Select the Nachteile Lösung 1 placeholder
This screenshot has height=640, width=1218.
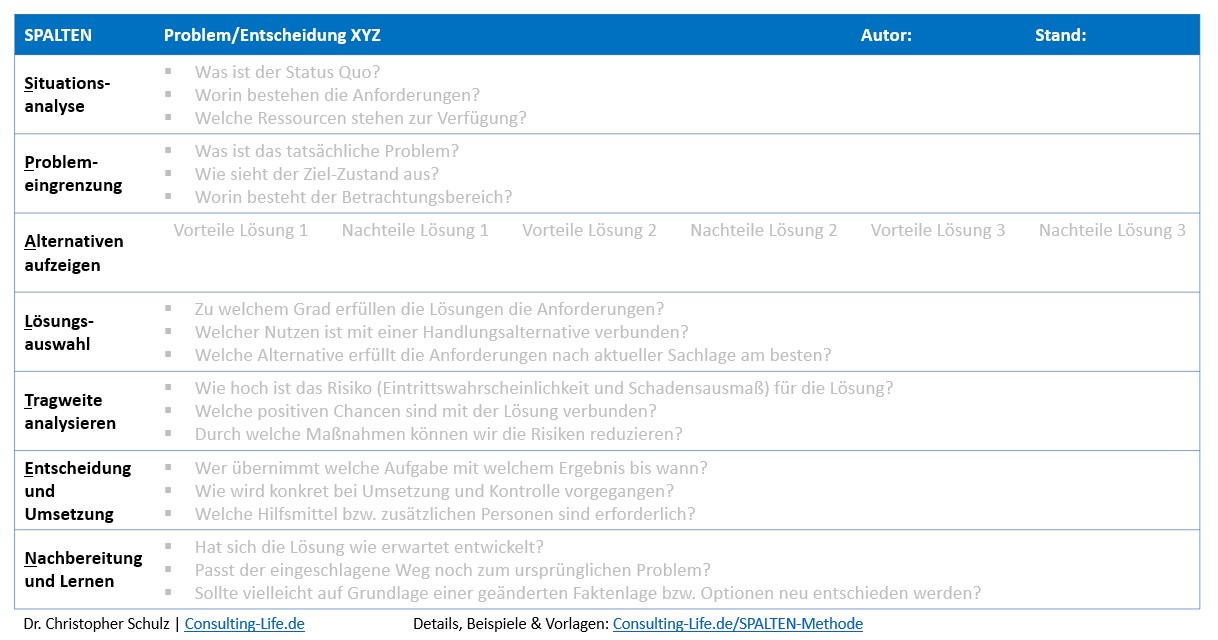pyautogui.click(x=415, y=231)
